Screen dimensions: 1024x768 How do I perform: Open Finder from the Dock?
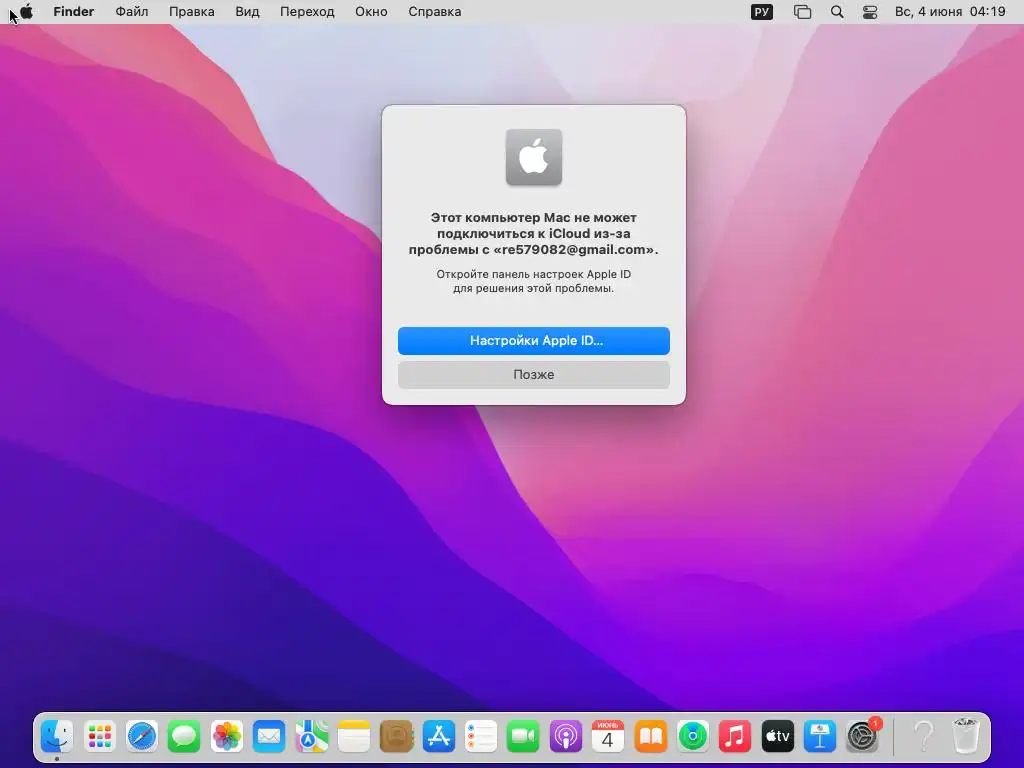(x=57, y=737)
